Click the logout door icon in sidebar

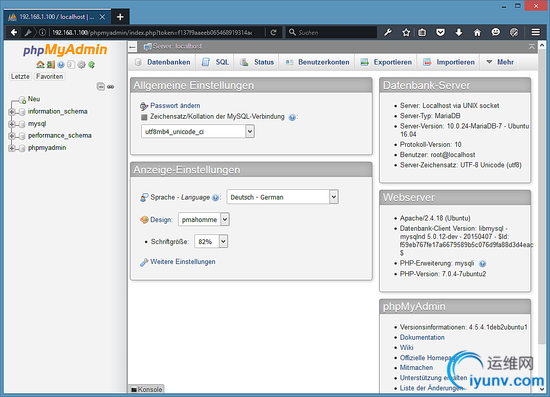(51, 65)
